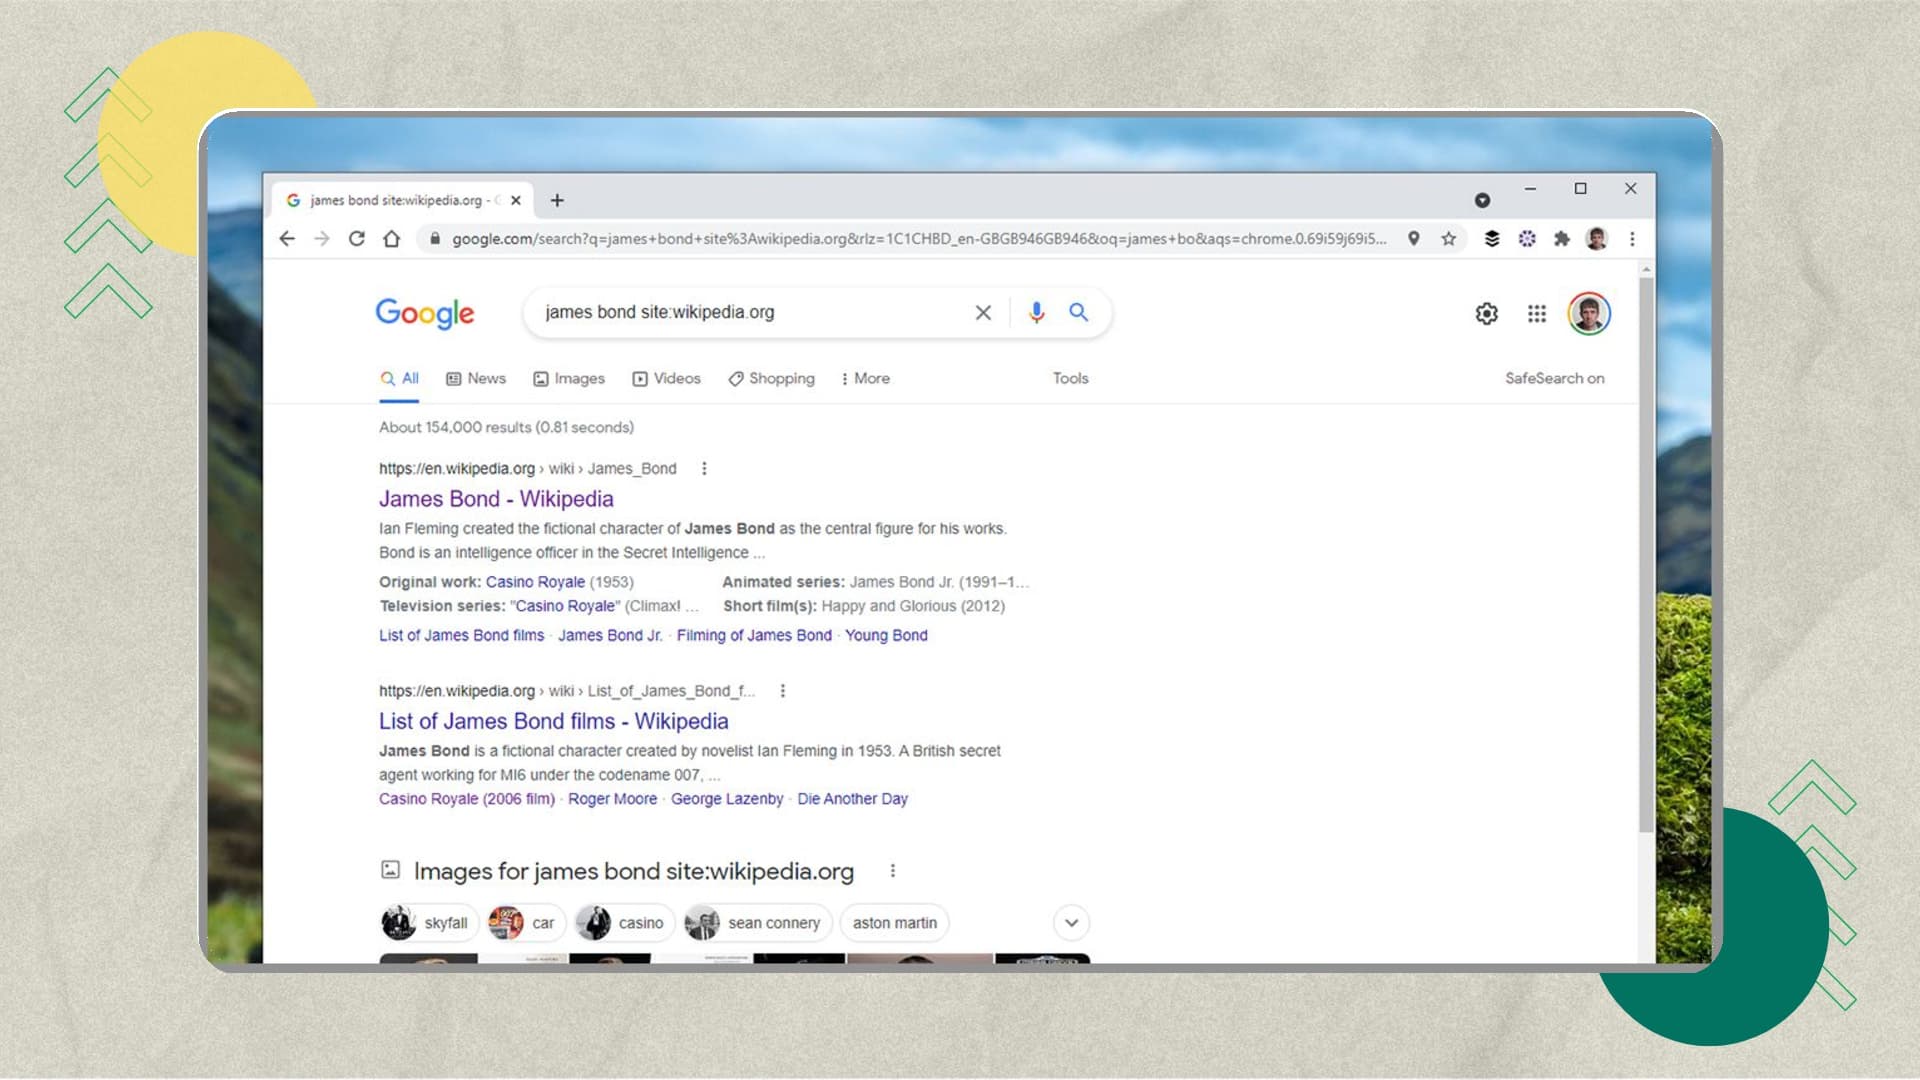Open the Google apps grid

pos(1537,314)
